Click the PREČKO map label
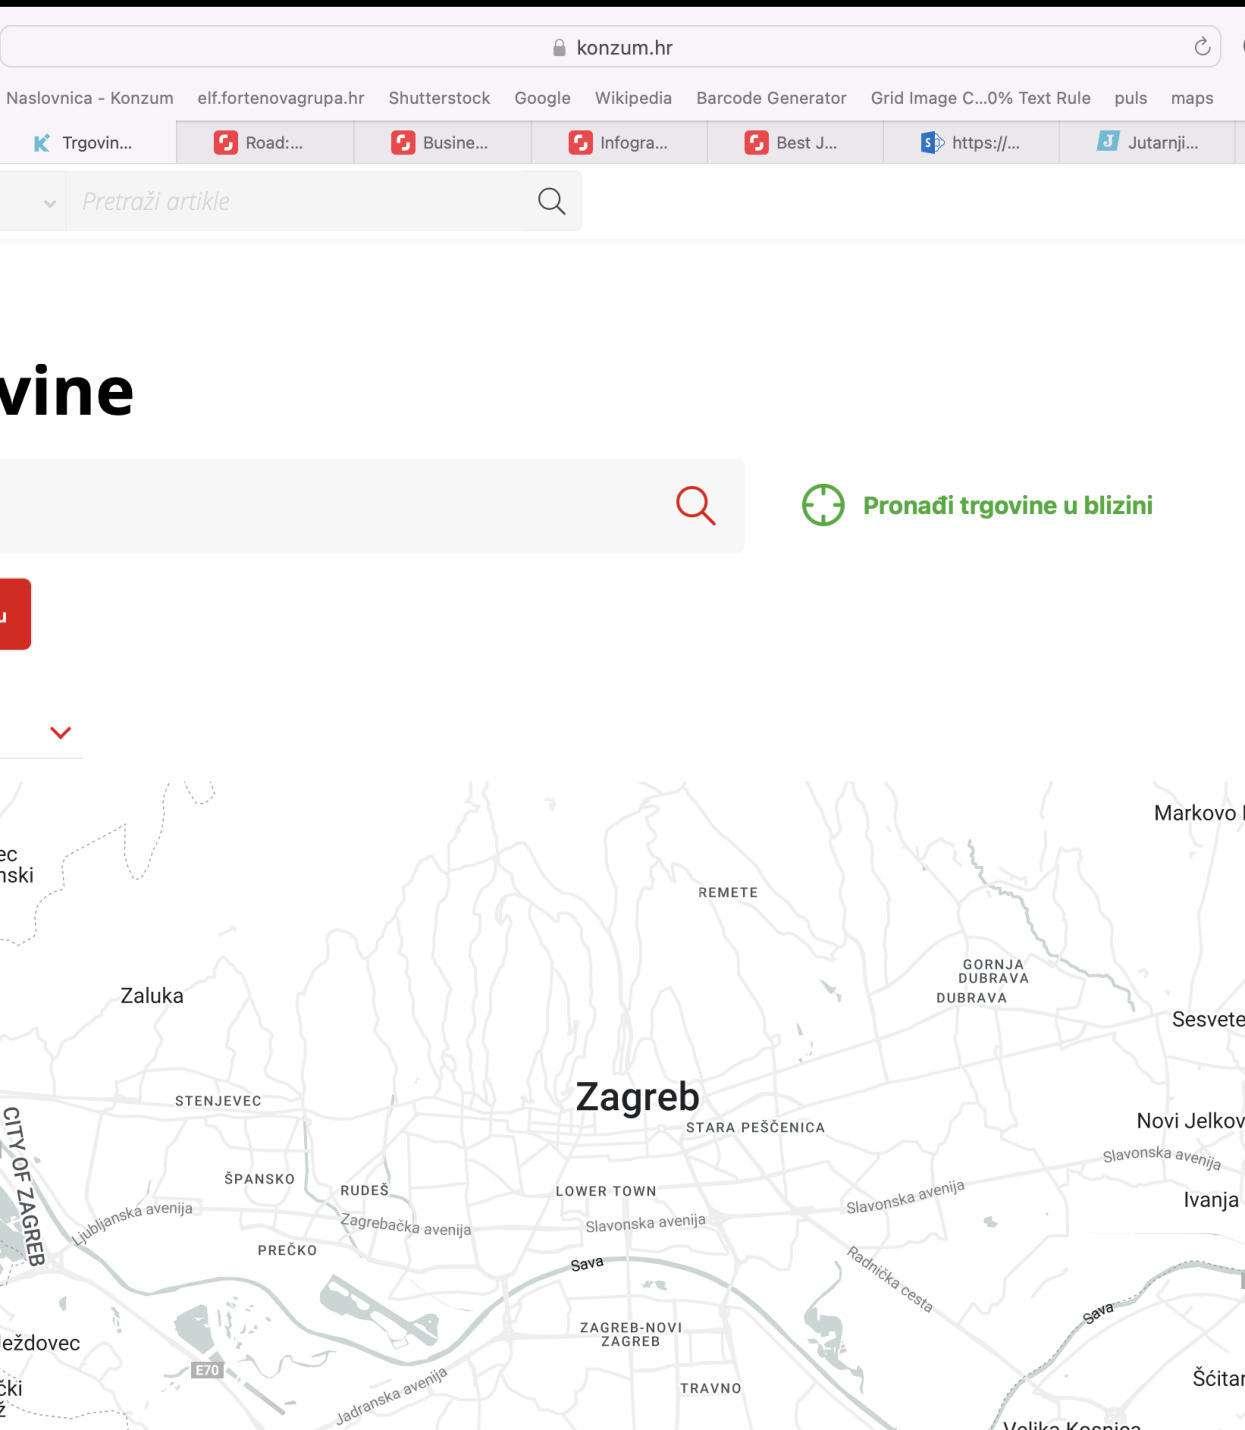Viewport: 1245px width, 1430px height. (287, 1250)
